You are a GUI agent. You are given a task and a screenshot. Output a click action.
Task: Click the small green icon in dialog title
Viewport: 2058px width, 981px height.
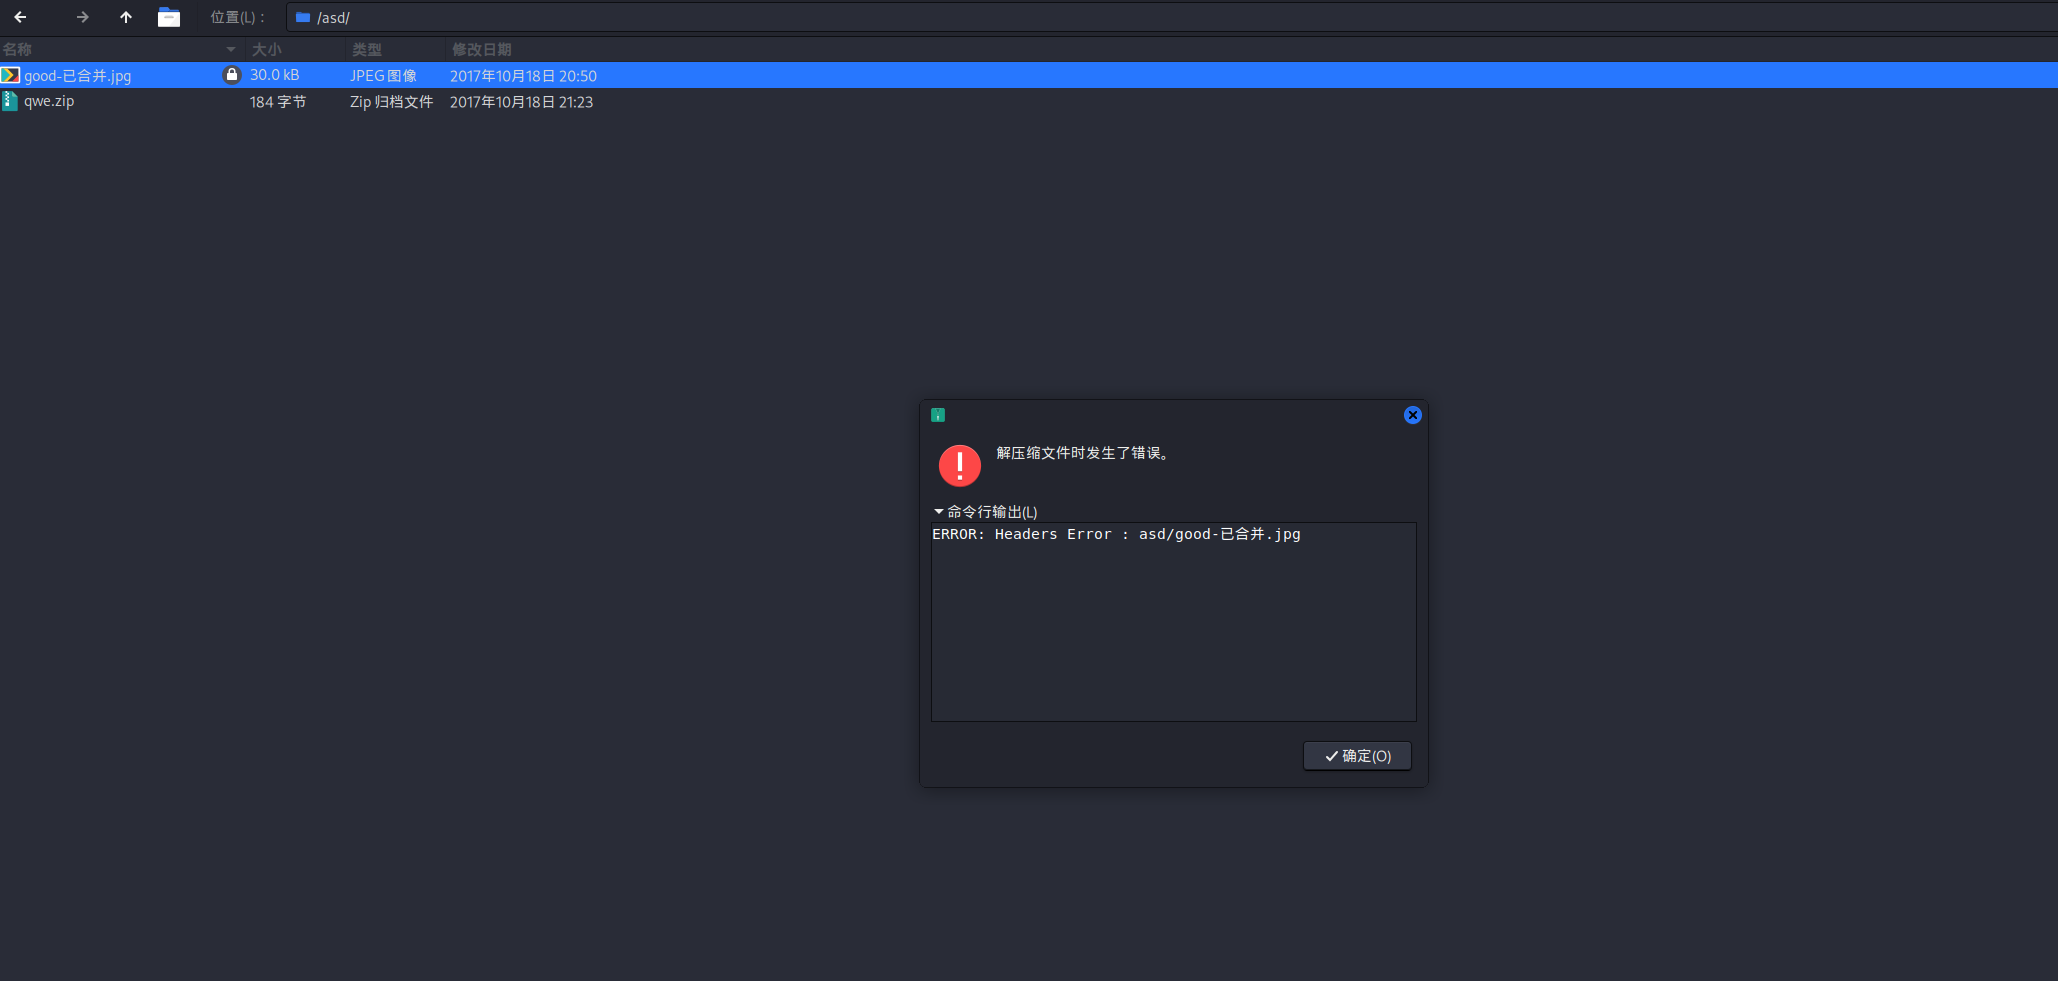coord(938,415)
